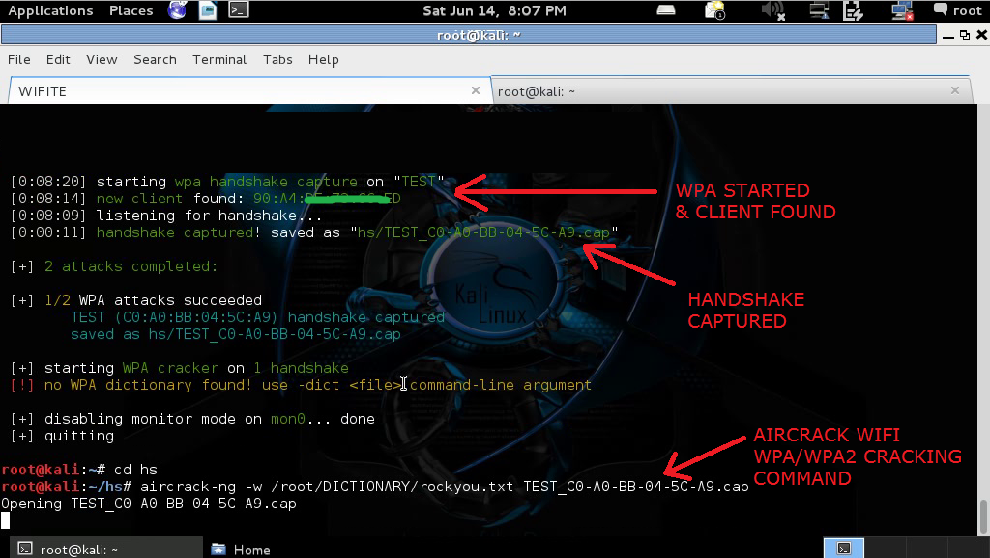990x558 pixels.
Task: Open the Edit menu
Action: pos(58,59)
